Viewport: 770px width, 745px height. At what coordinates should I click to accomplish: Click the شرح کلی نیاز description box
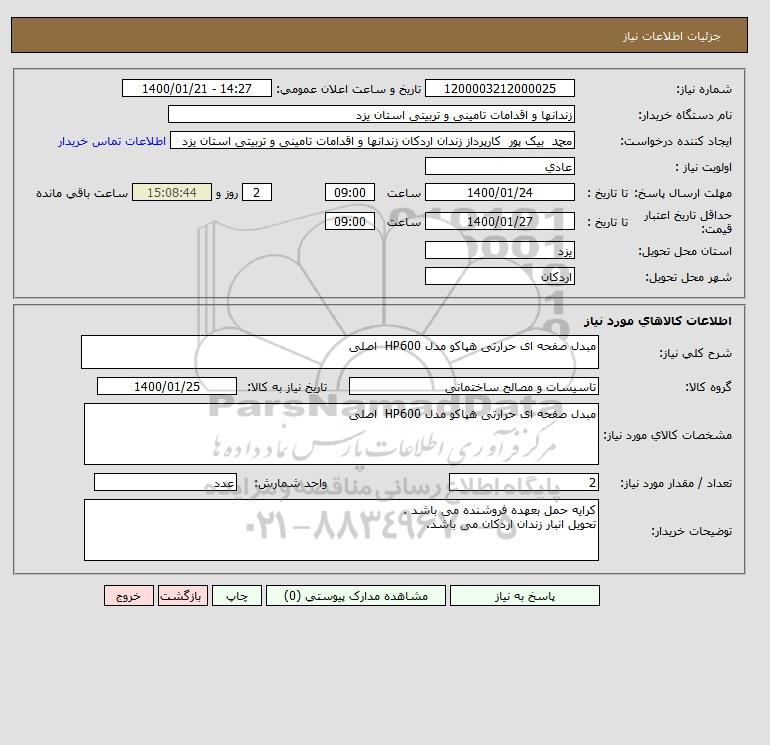(340, 352)
